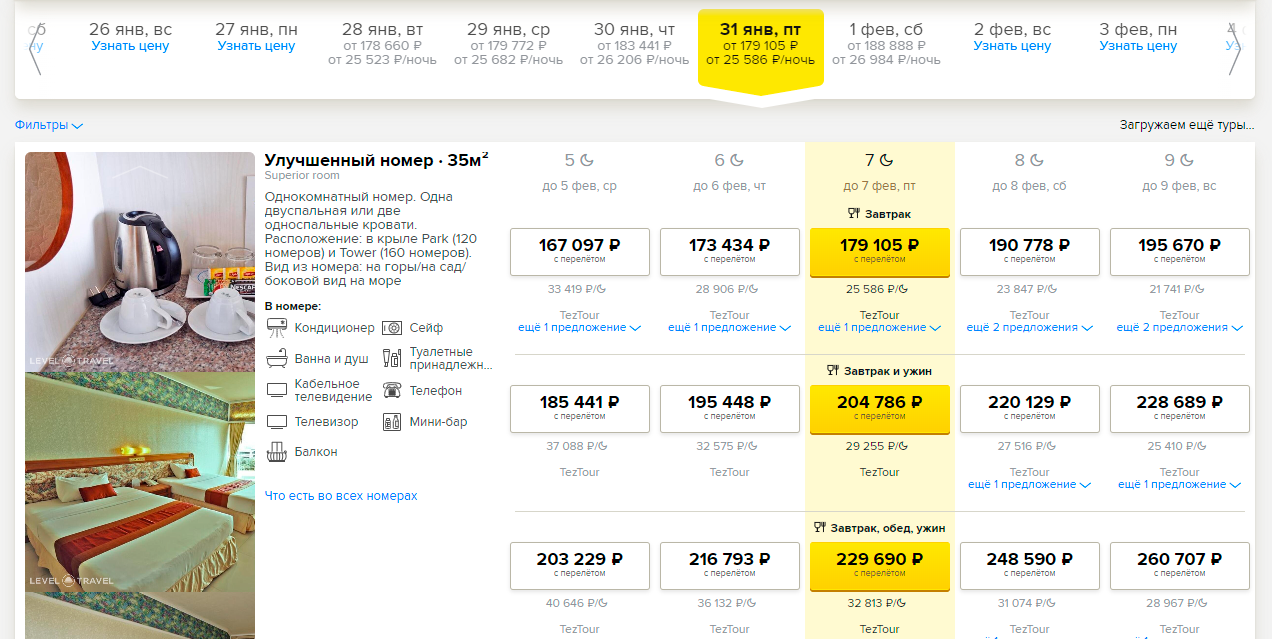This screenshot has height=639, width=1272.
Task: Click the air conditioner icon
Action: (277, 327)
